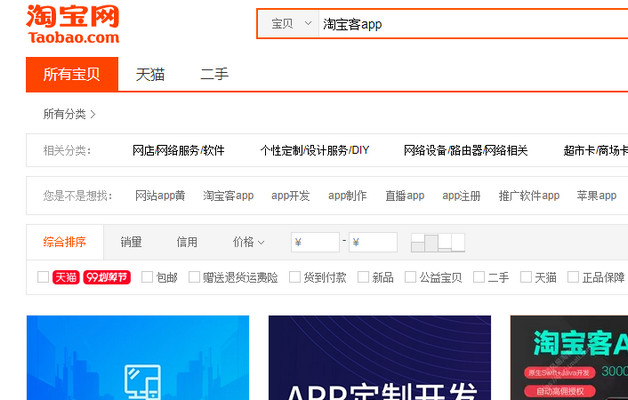628x400 pixels.
Task: Focus the search box containing 淘宝客app
Action: (x=473, y=24)
